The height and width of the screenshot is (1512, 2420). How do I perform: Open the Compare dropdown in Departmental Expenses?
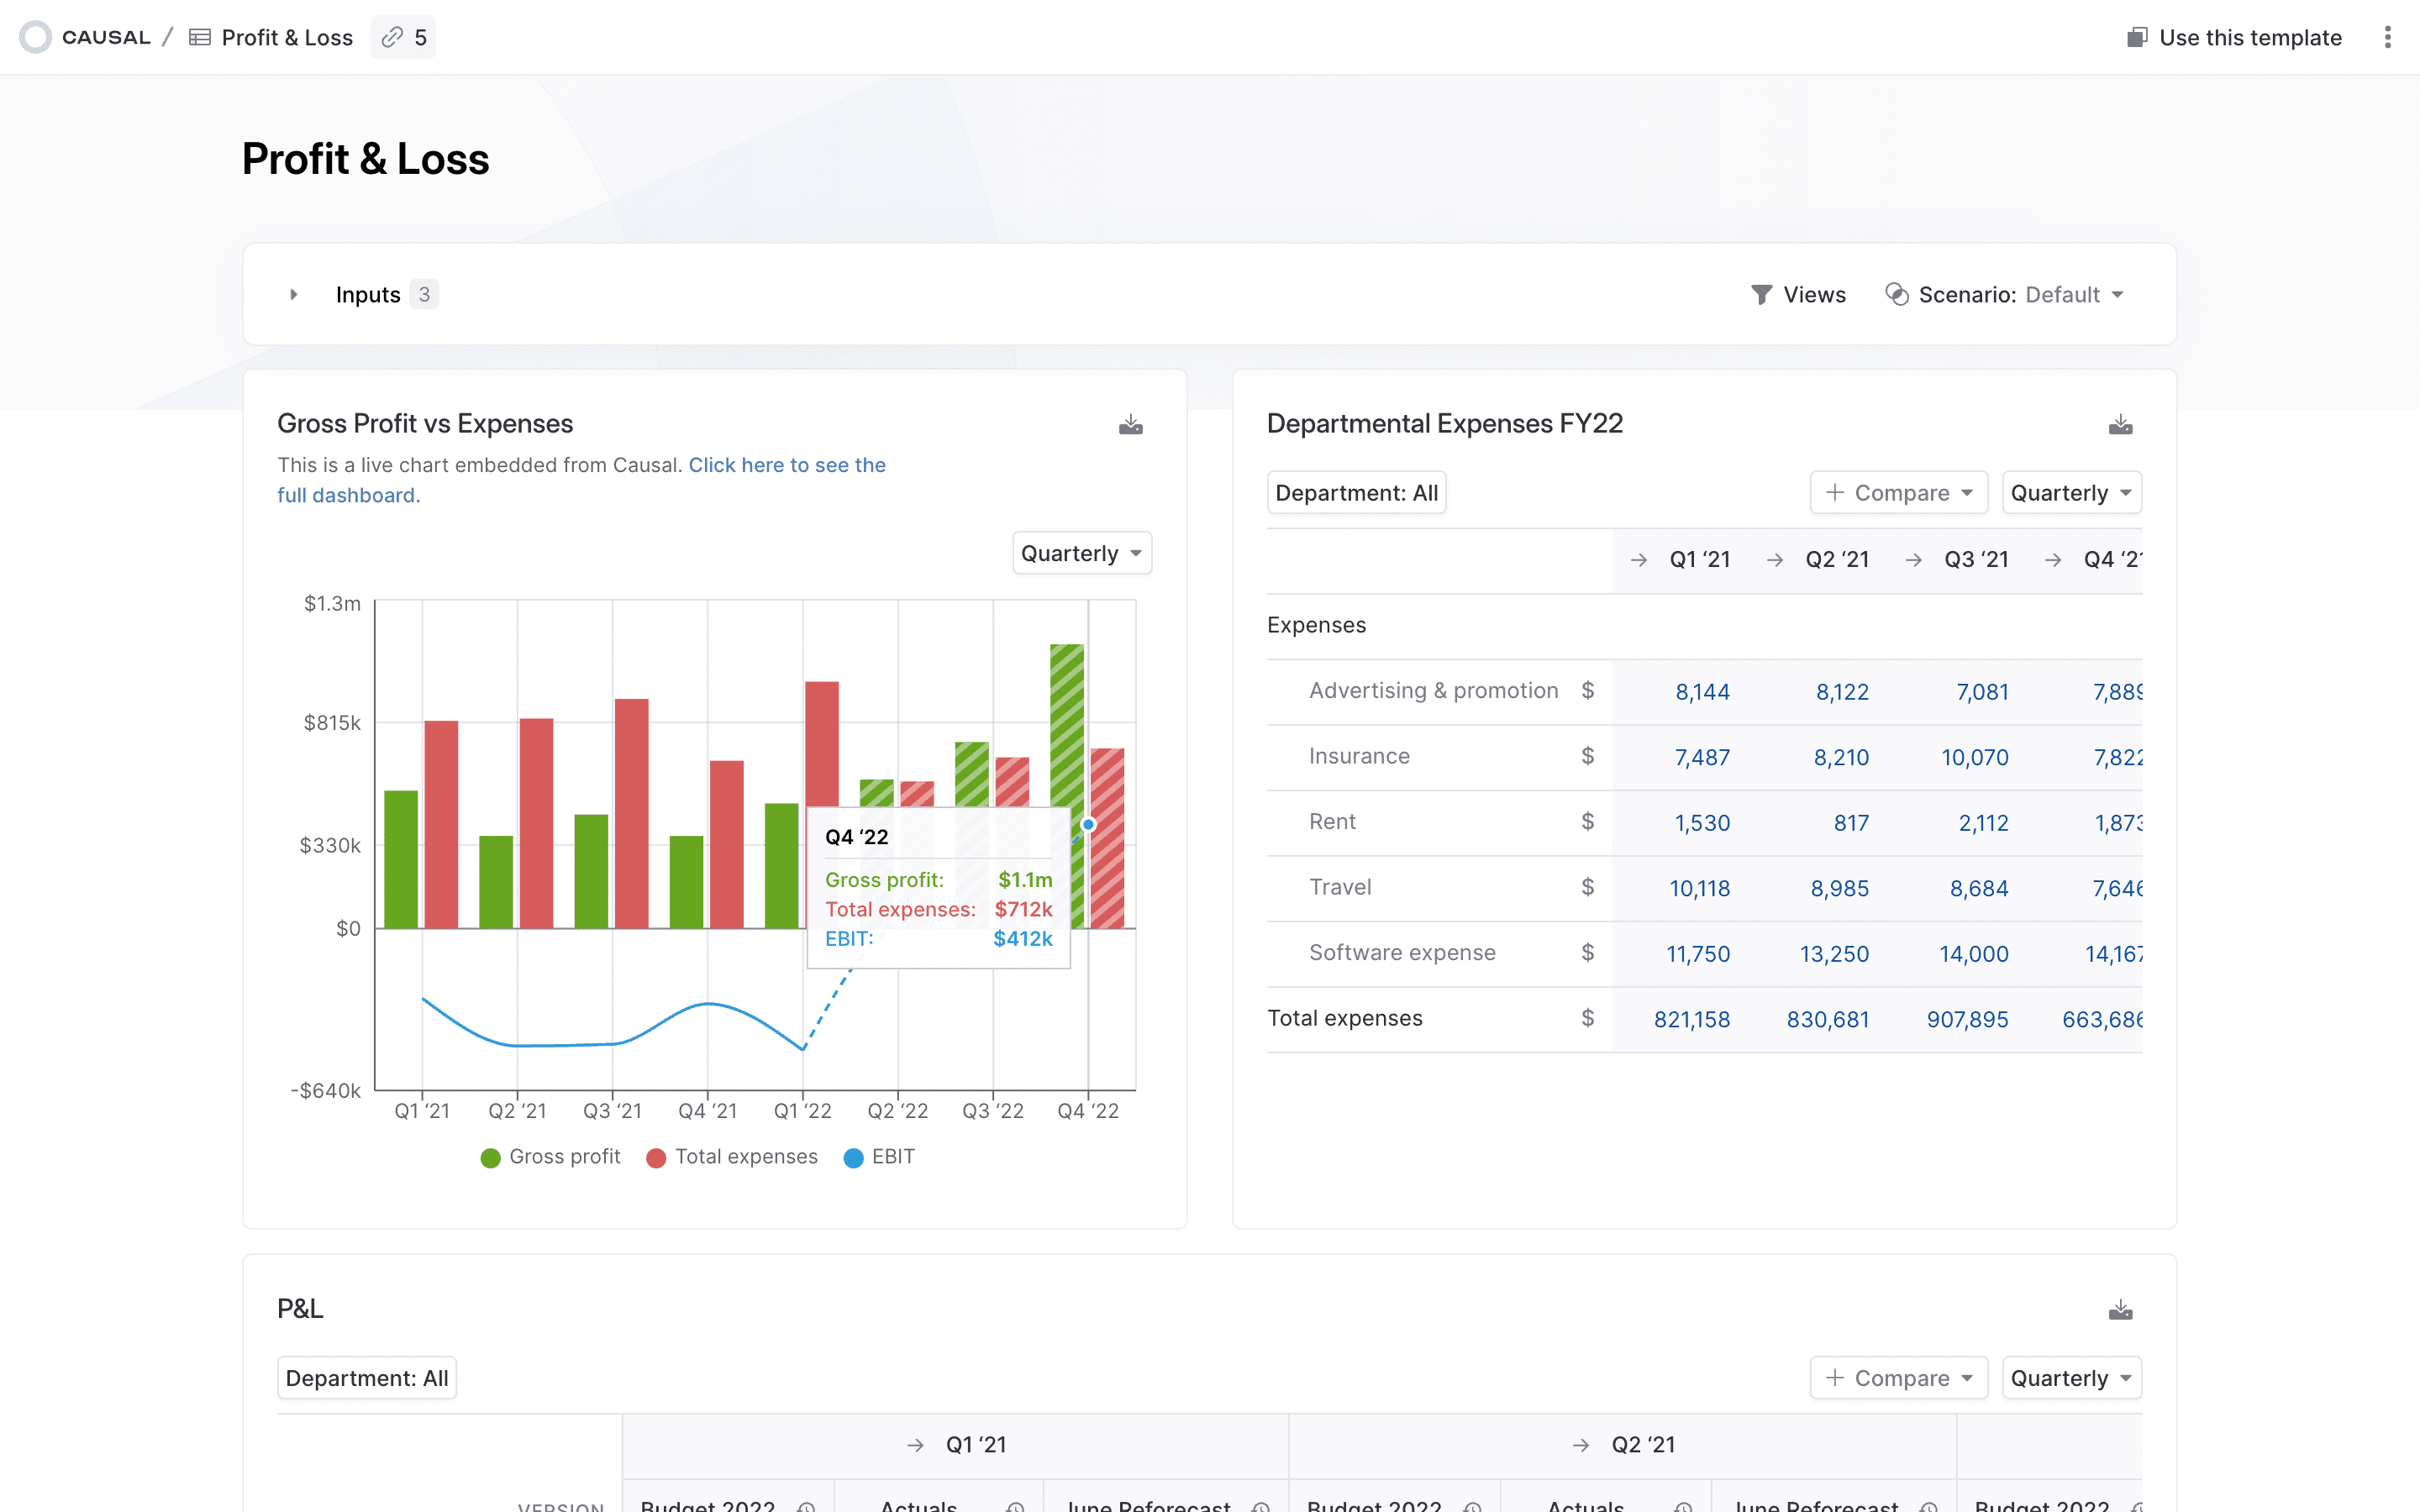[x=1897, y=492]
